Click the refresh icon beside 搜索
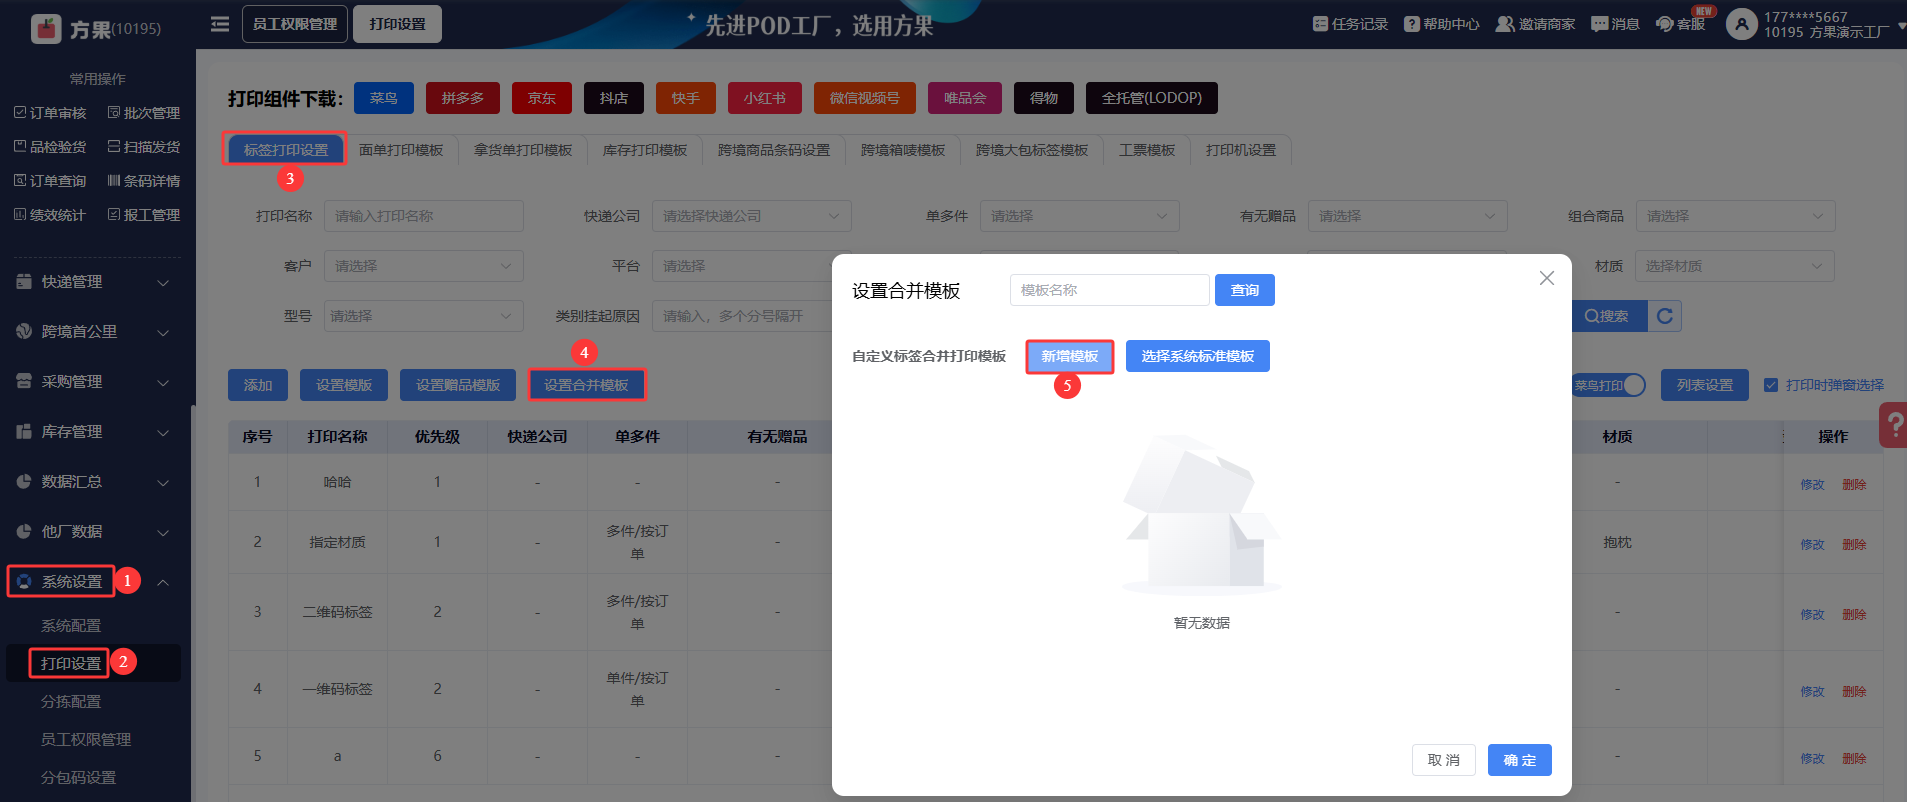This screenshot has height=802, width=1907. click(1665, 316)
